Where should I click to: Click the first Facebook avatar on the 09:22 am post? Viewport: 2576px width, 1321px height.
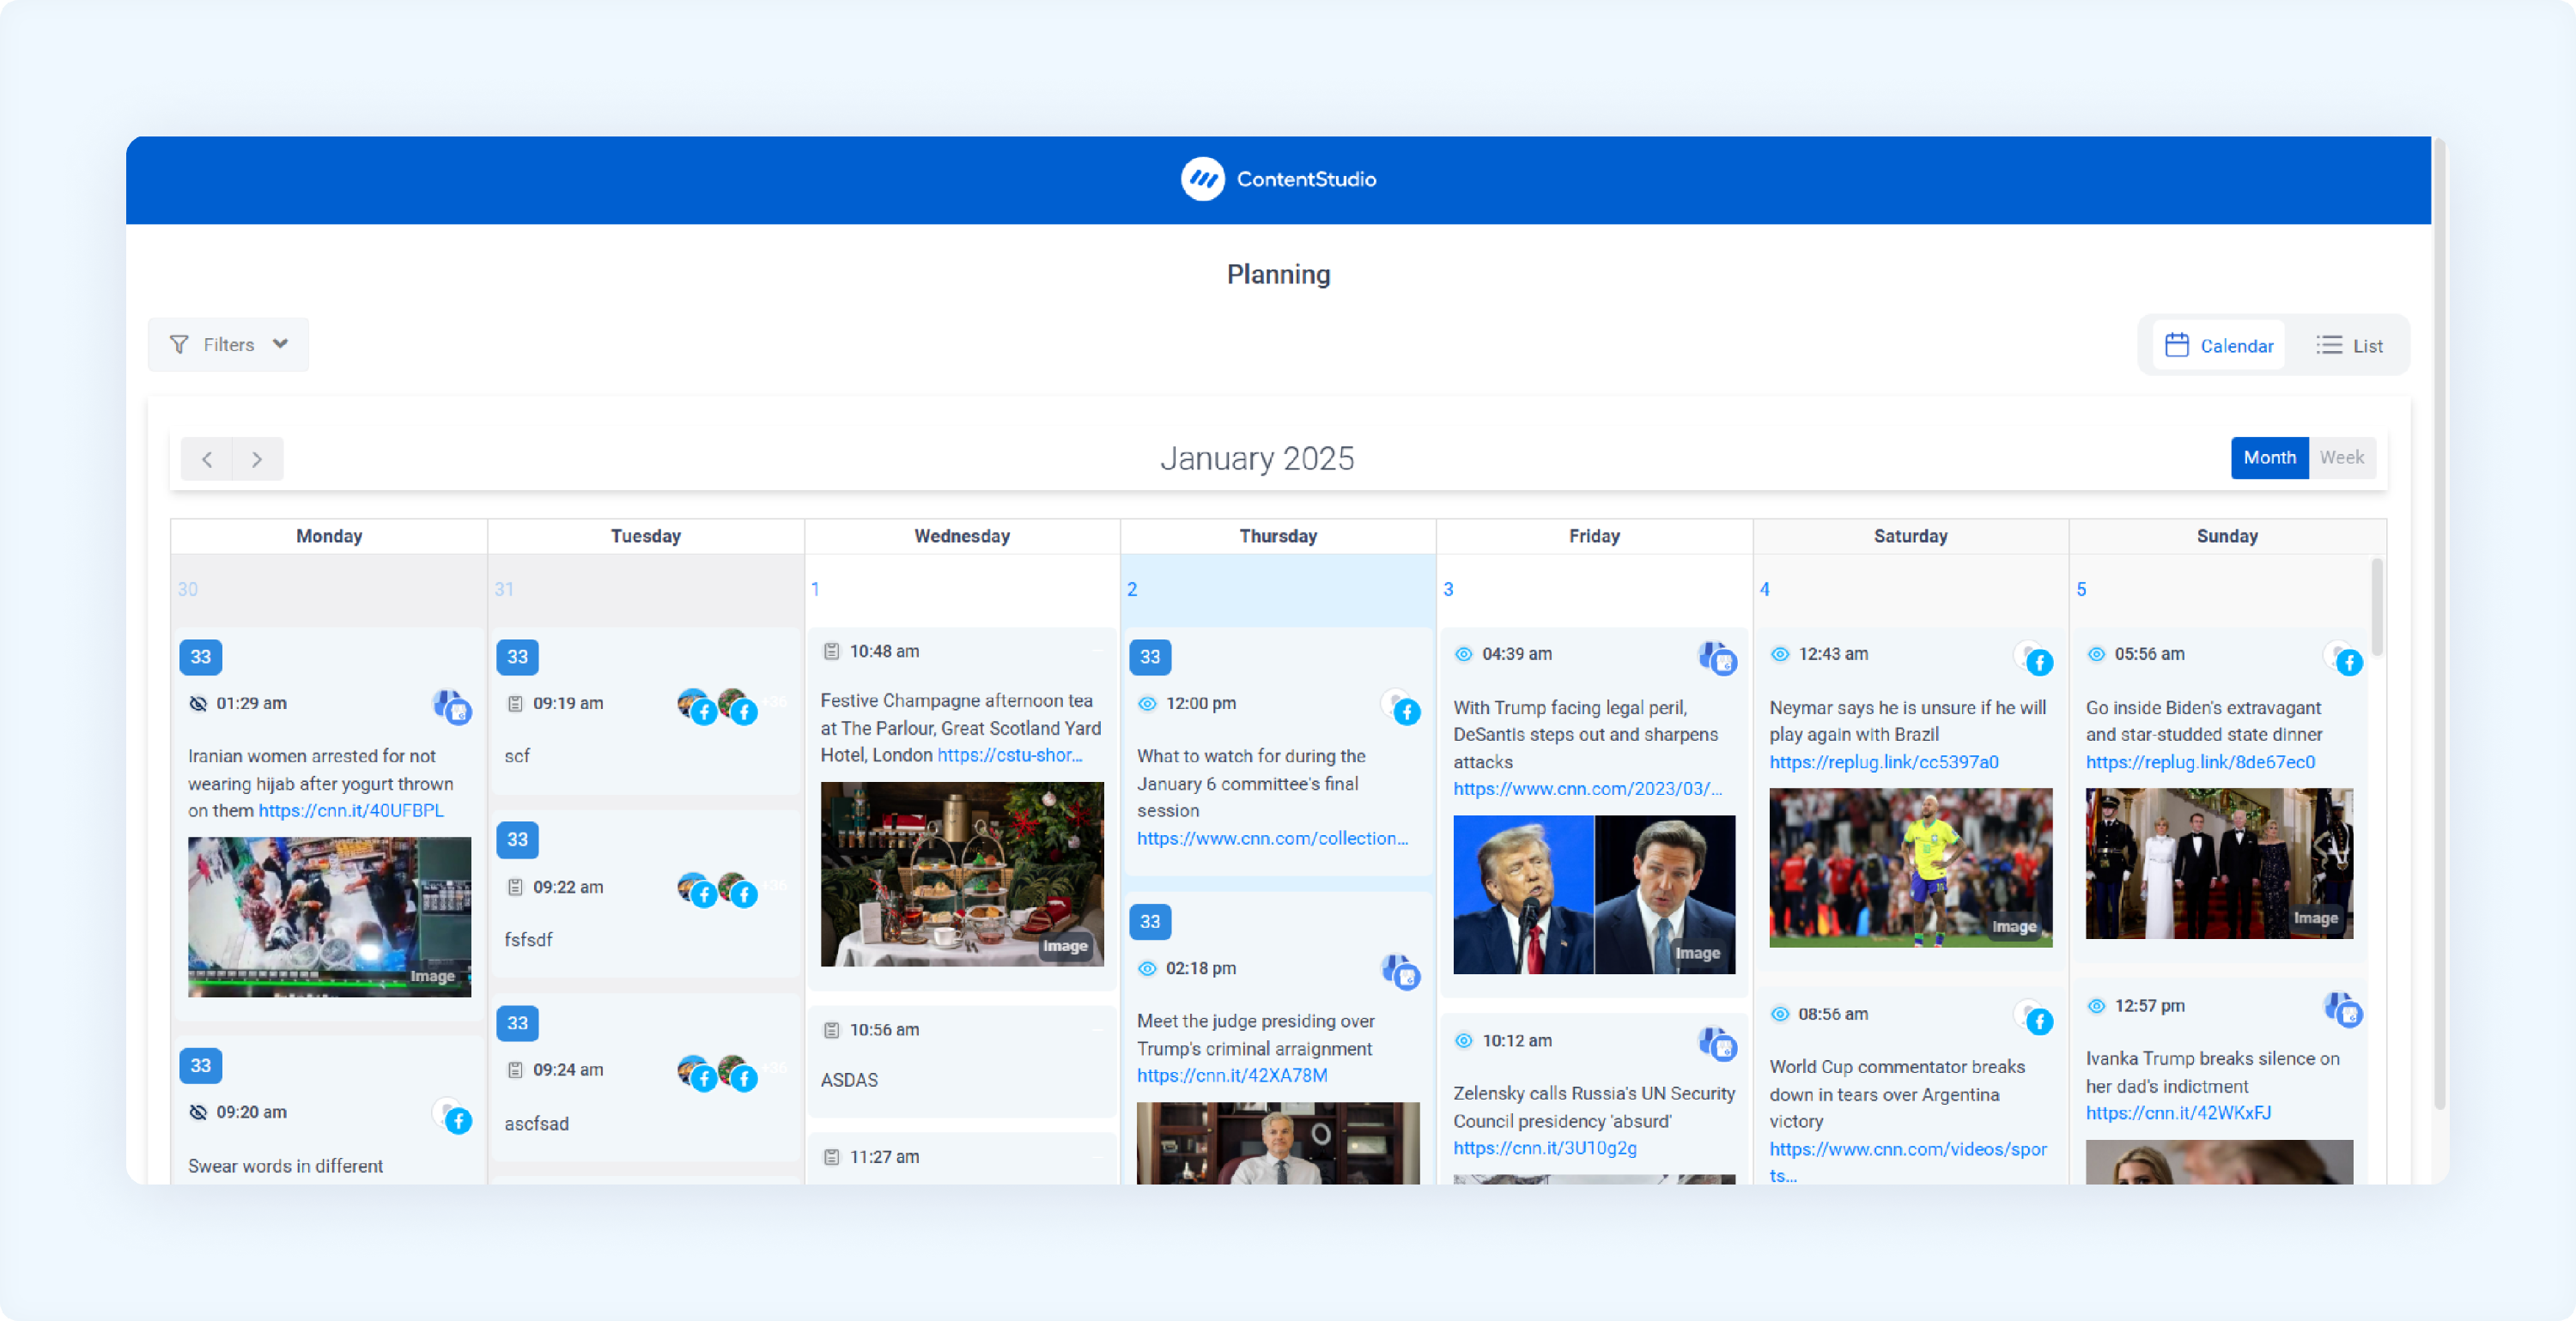697,889
